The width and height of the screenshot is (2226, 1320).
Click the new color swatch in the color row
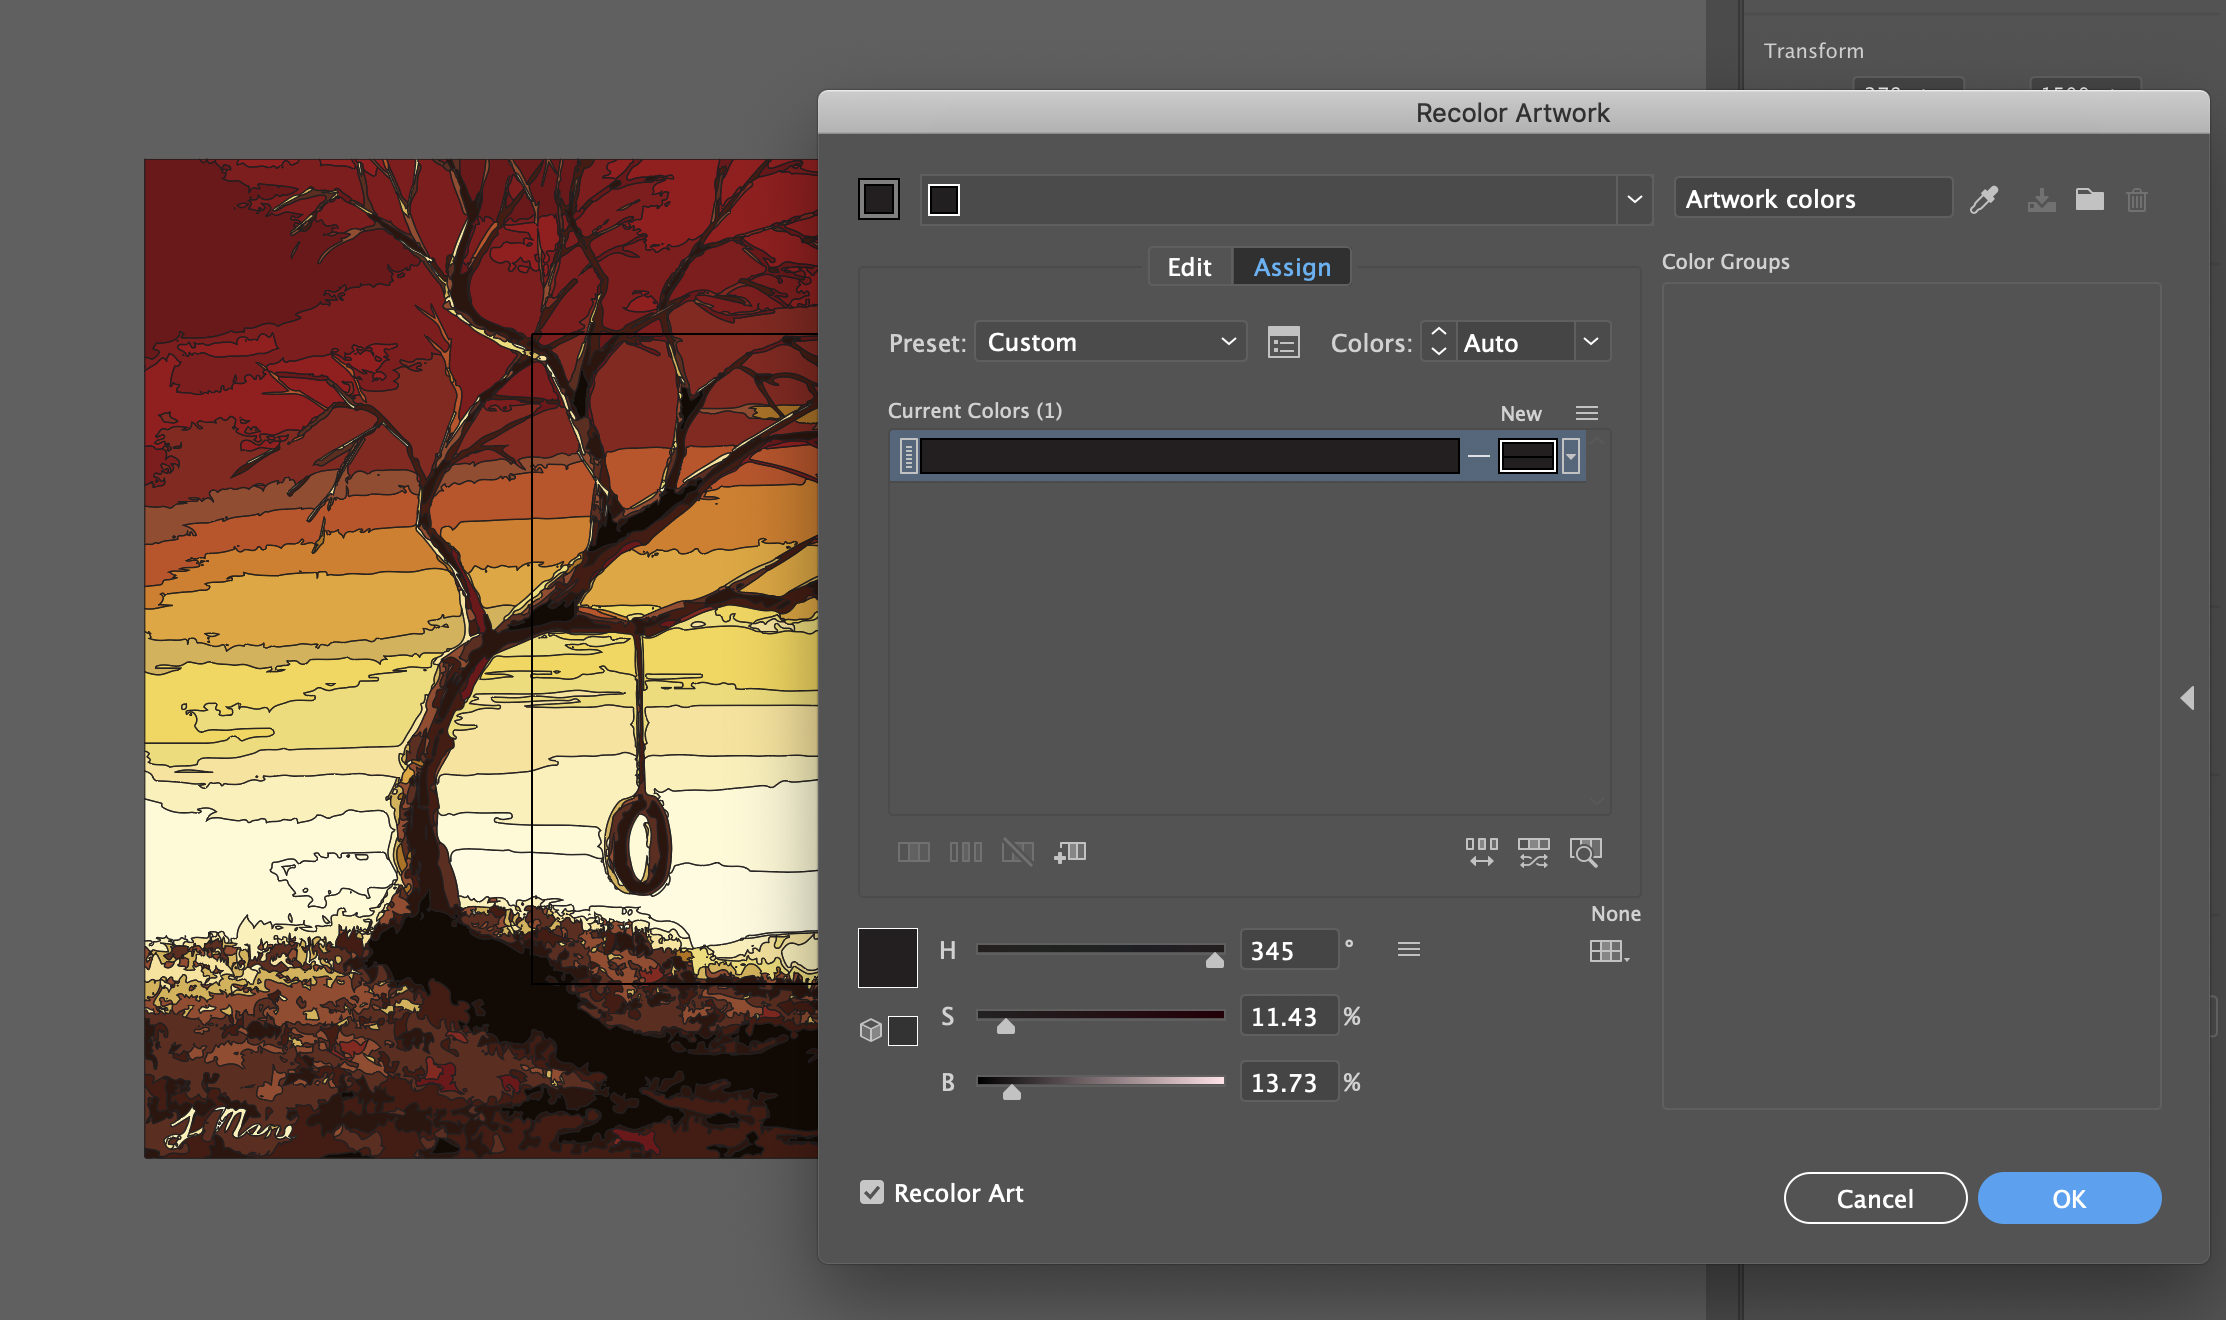point(1527,455)
